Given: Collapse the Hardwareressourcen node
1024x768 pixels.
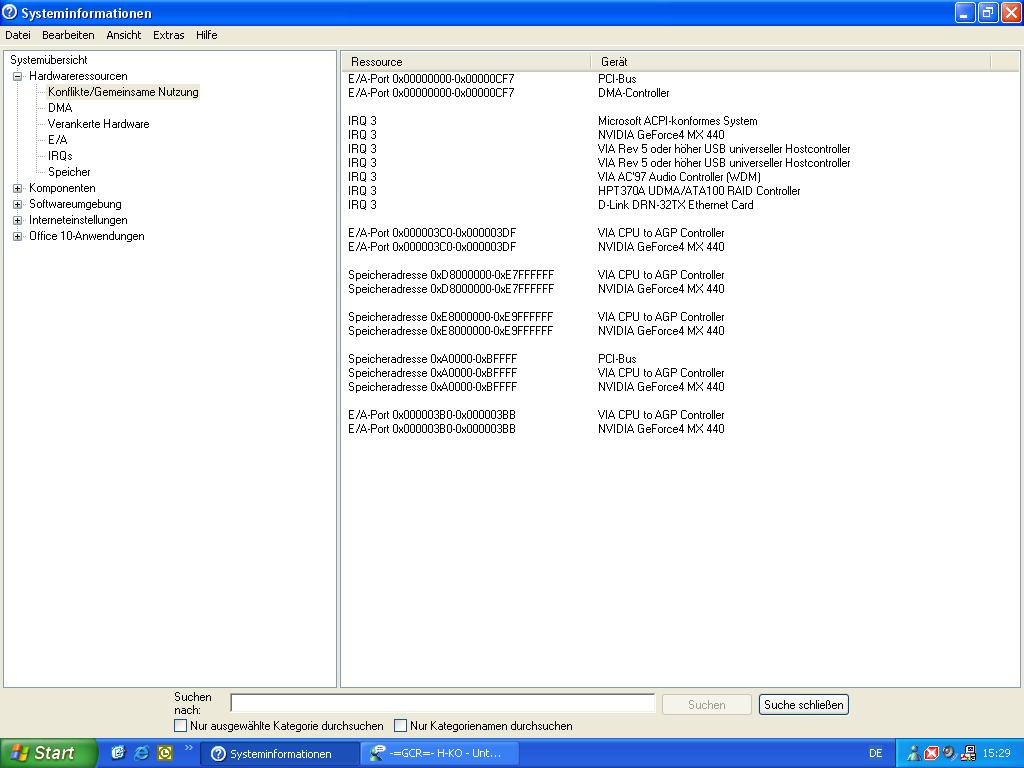Looking at the screenshot, I should [x=18, y=76].
